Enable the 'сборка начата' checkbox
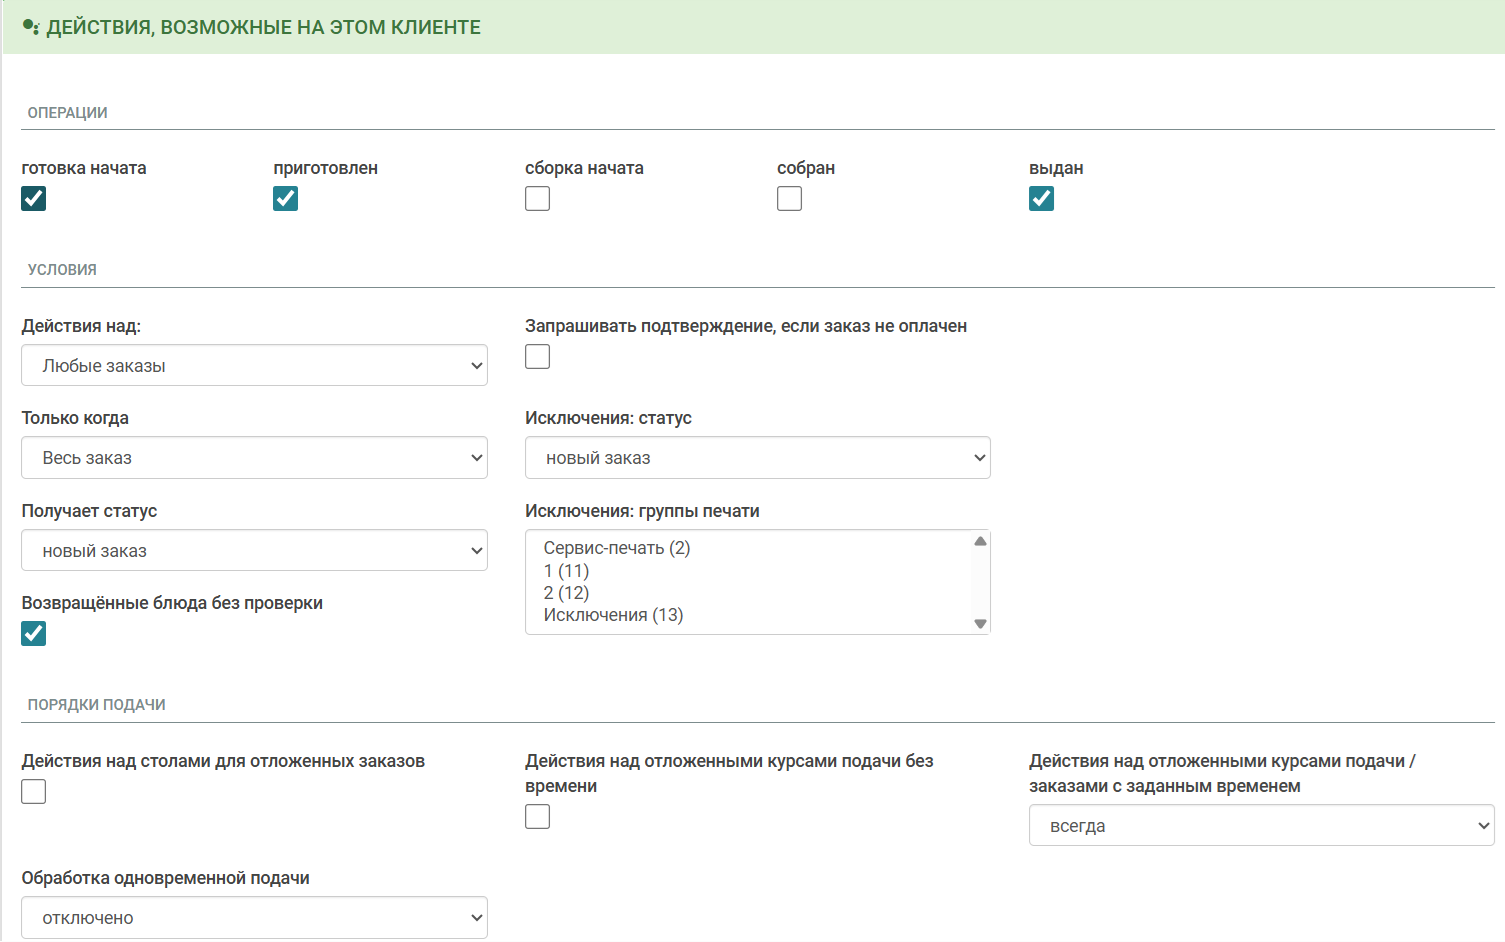The image size is (1505, 942). (538, 199)
